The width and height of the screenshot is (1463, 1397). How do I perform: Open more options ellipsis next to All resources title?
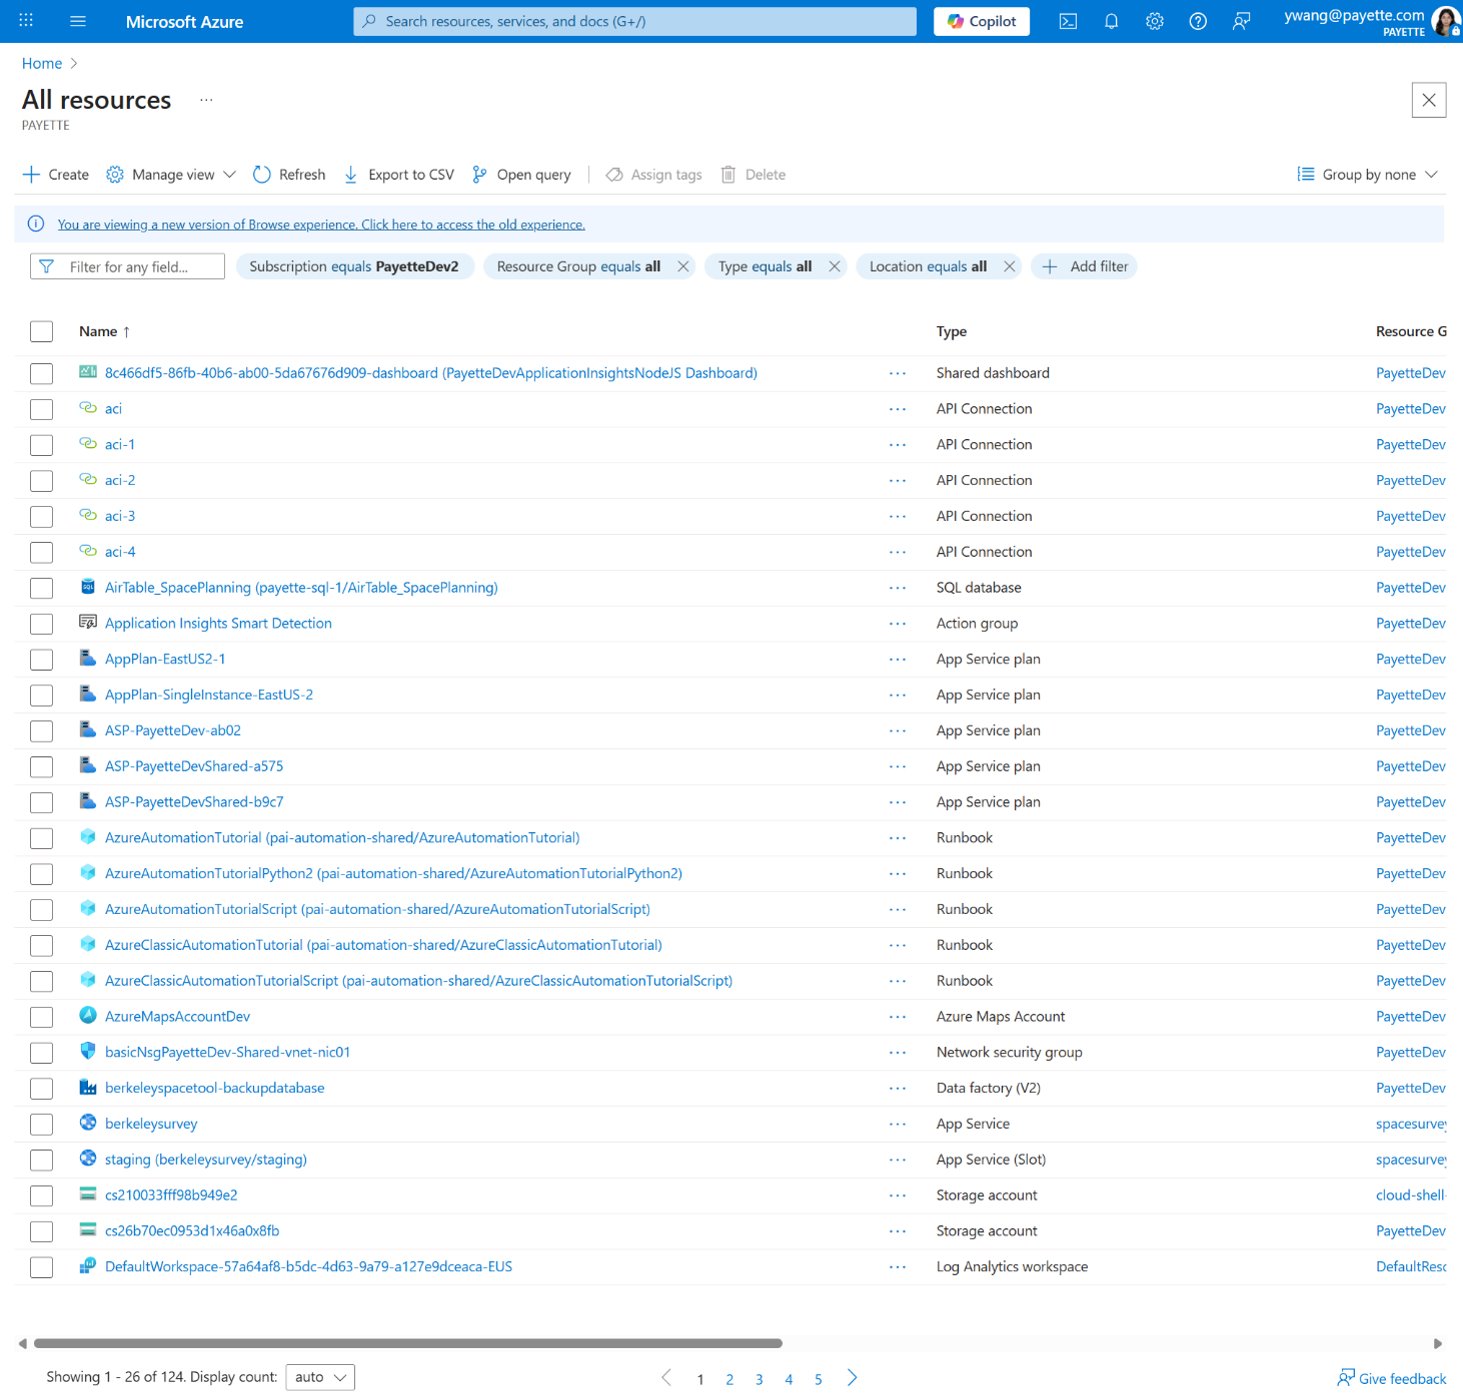(x=206, y=100)
